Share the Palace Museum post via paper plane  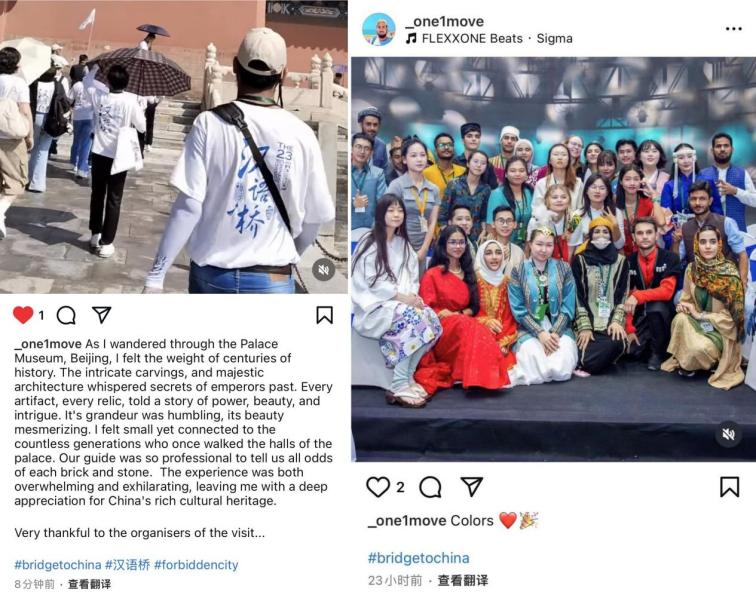102,314
